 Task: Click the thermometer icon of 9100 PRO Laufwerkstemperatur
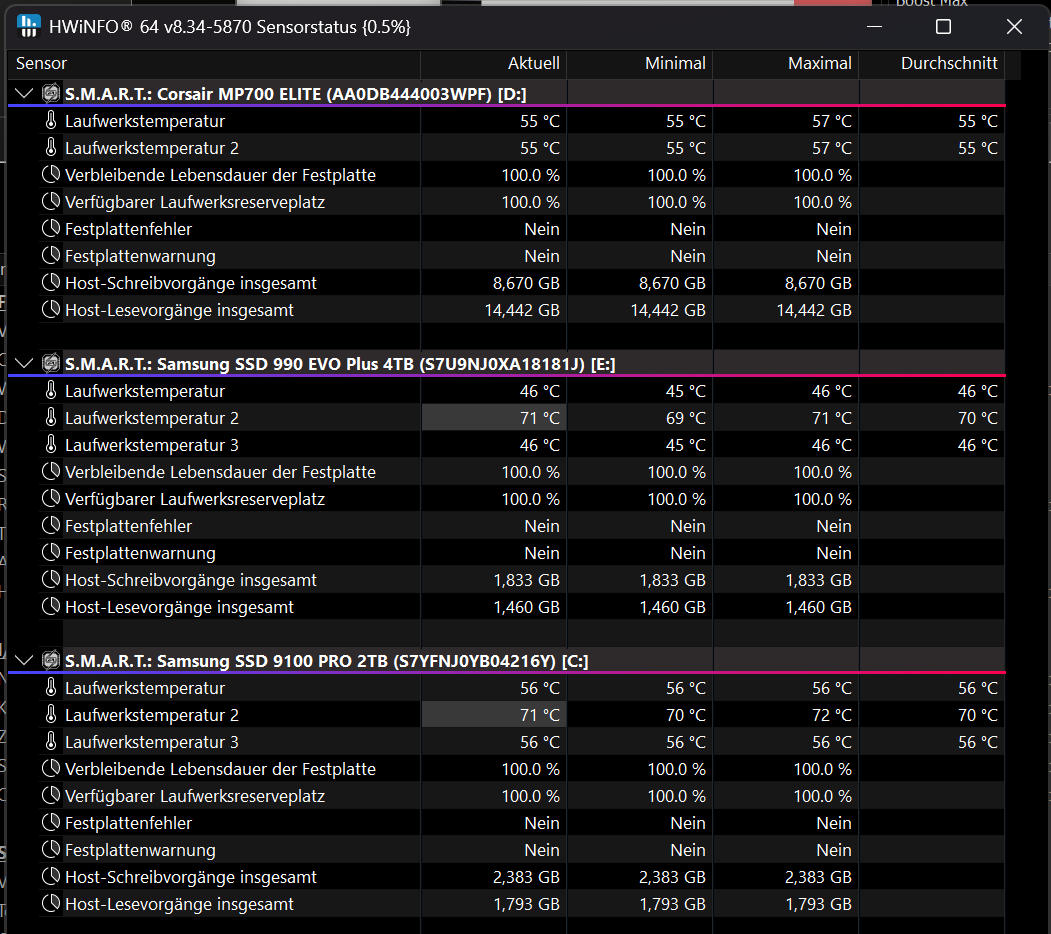[51, 688]
